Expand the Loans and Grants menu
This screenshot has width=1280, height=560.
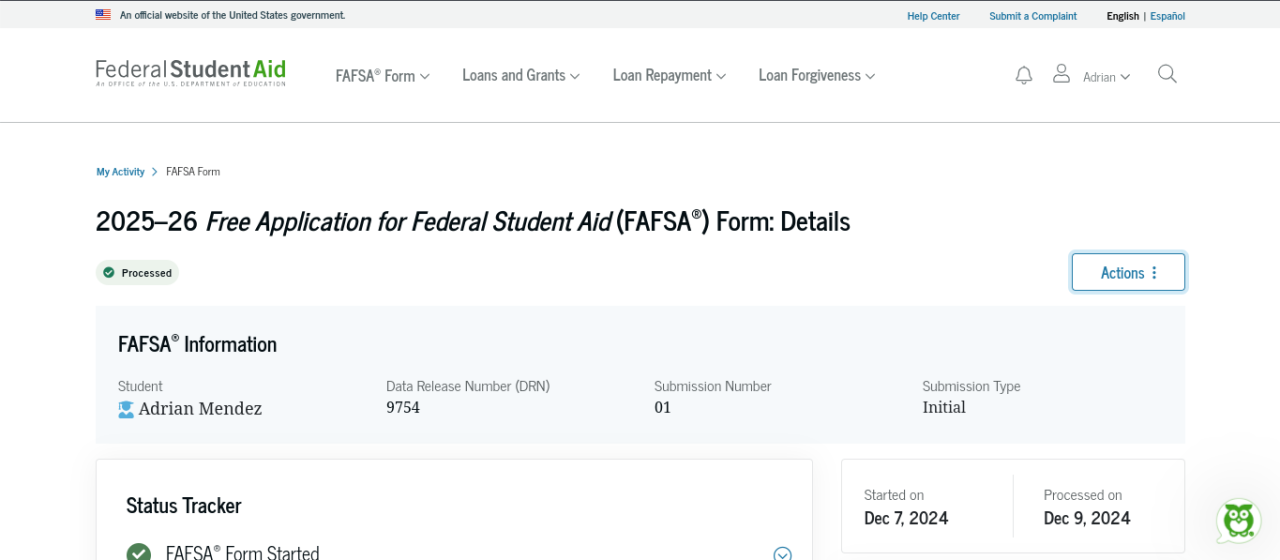point(520,76)
